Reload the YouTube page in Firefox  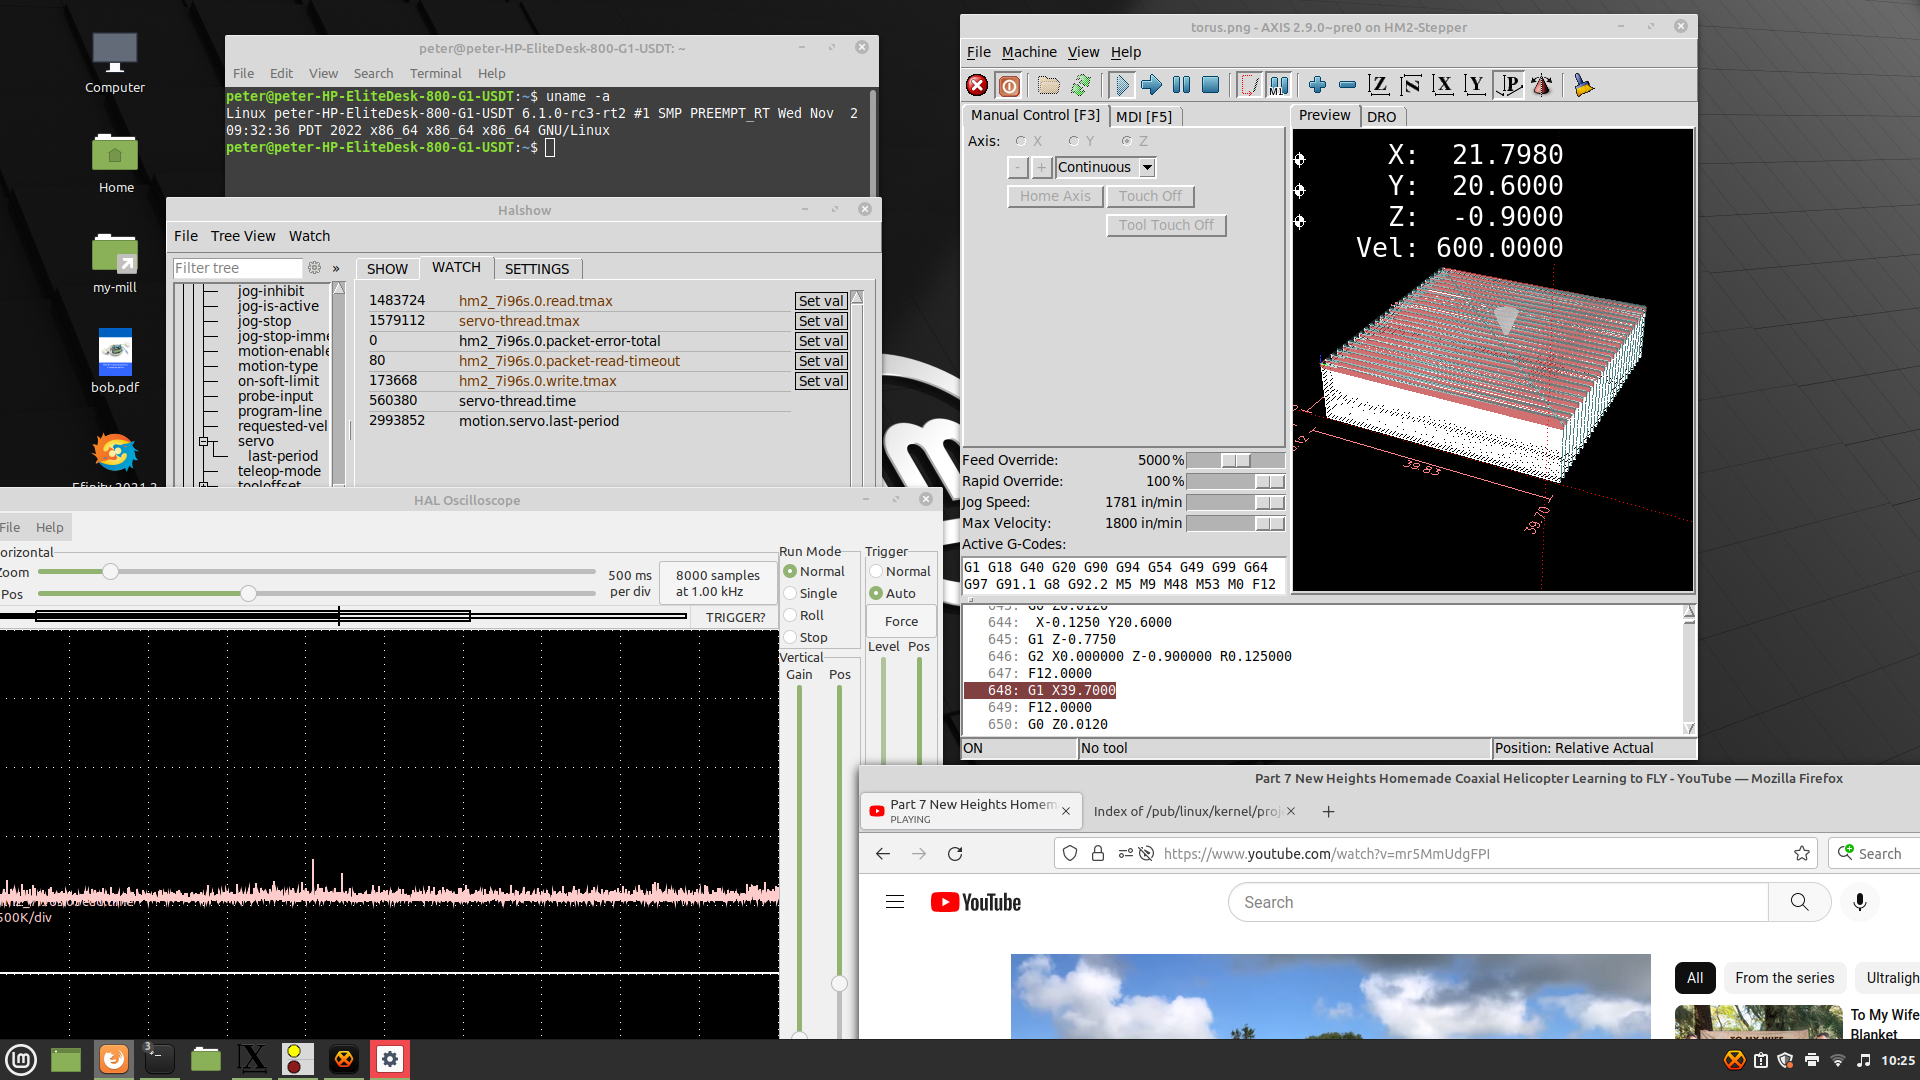click(955, 854)
